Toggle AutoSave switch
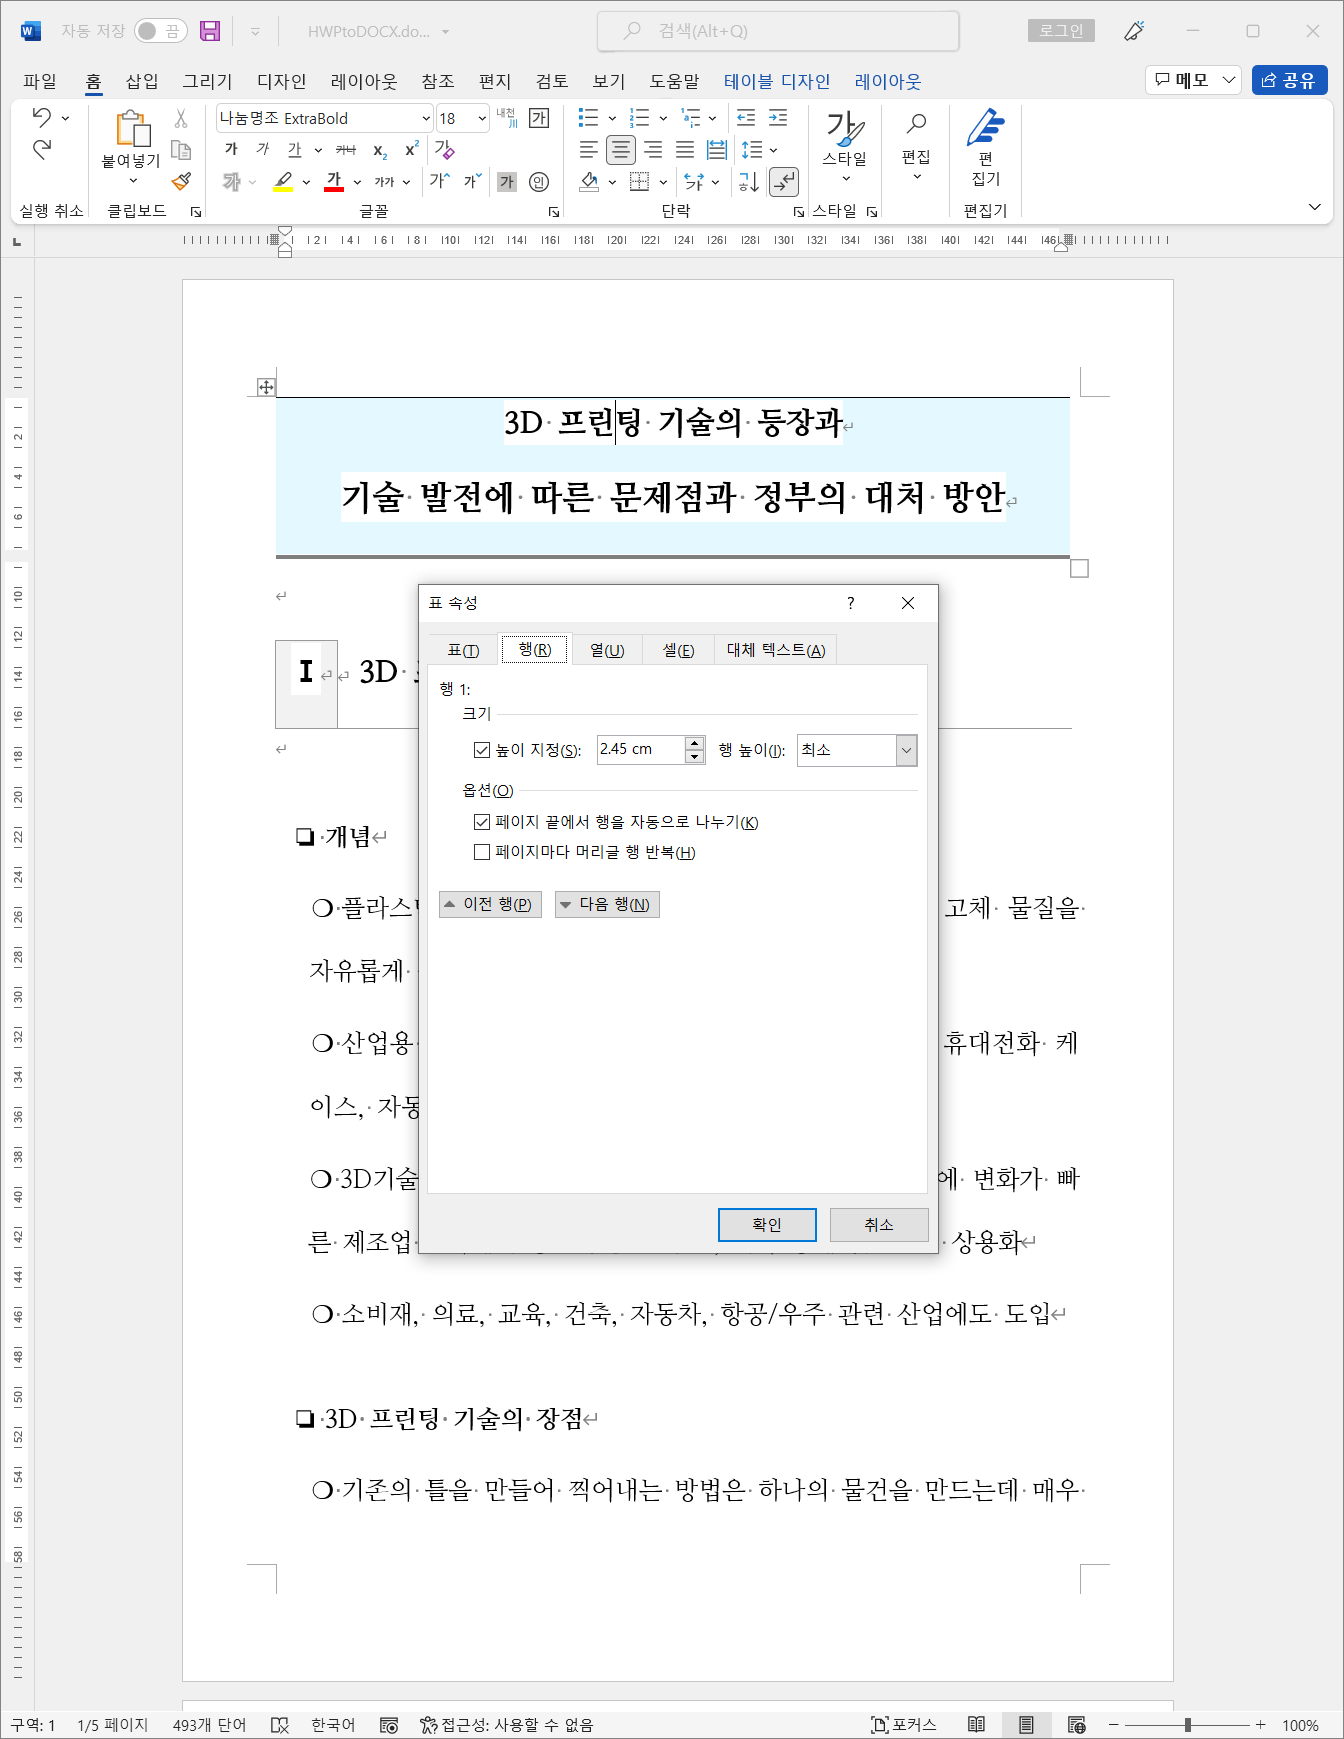 pyautogui.click(x=160, y=31)
